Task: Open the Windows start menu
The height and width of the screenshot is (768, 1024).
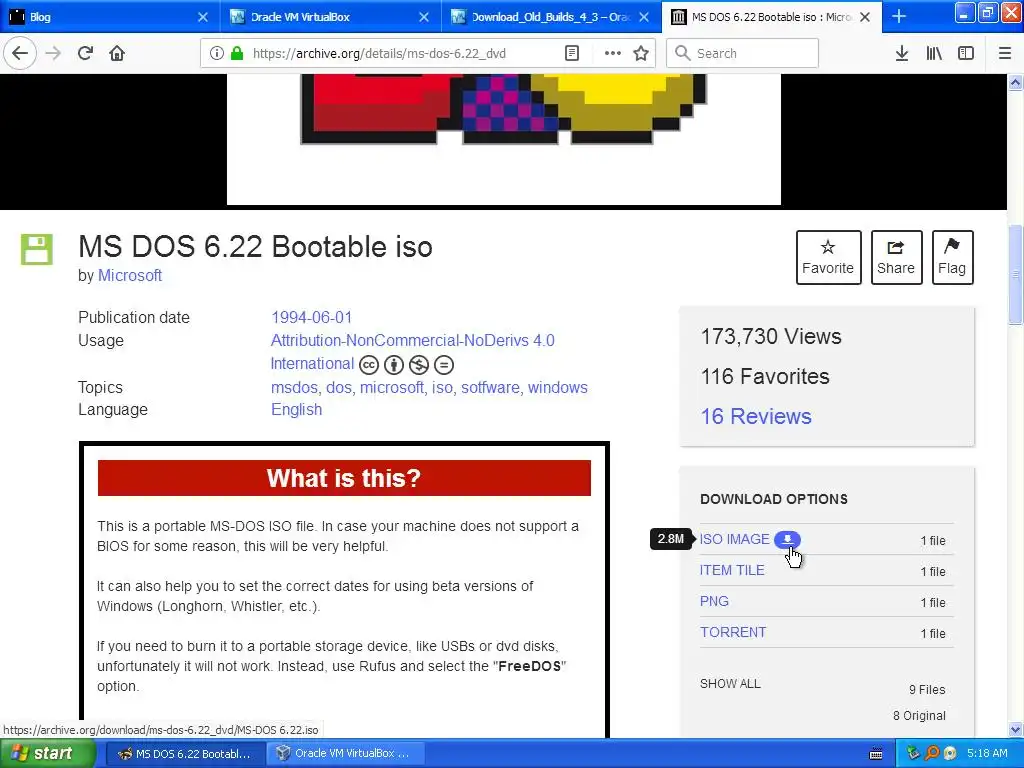Action: tap(48, 754)
